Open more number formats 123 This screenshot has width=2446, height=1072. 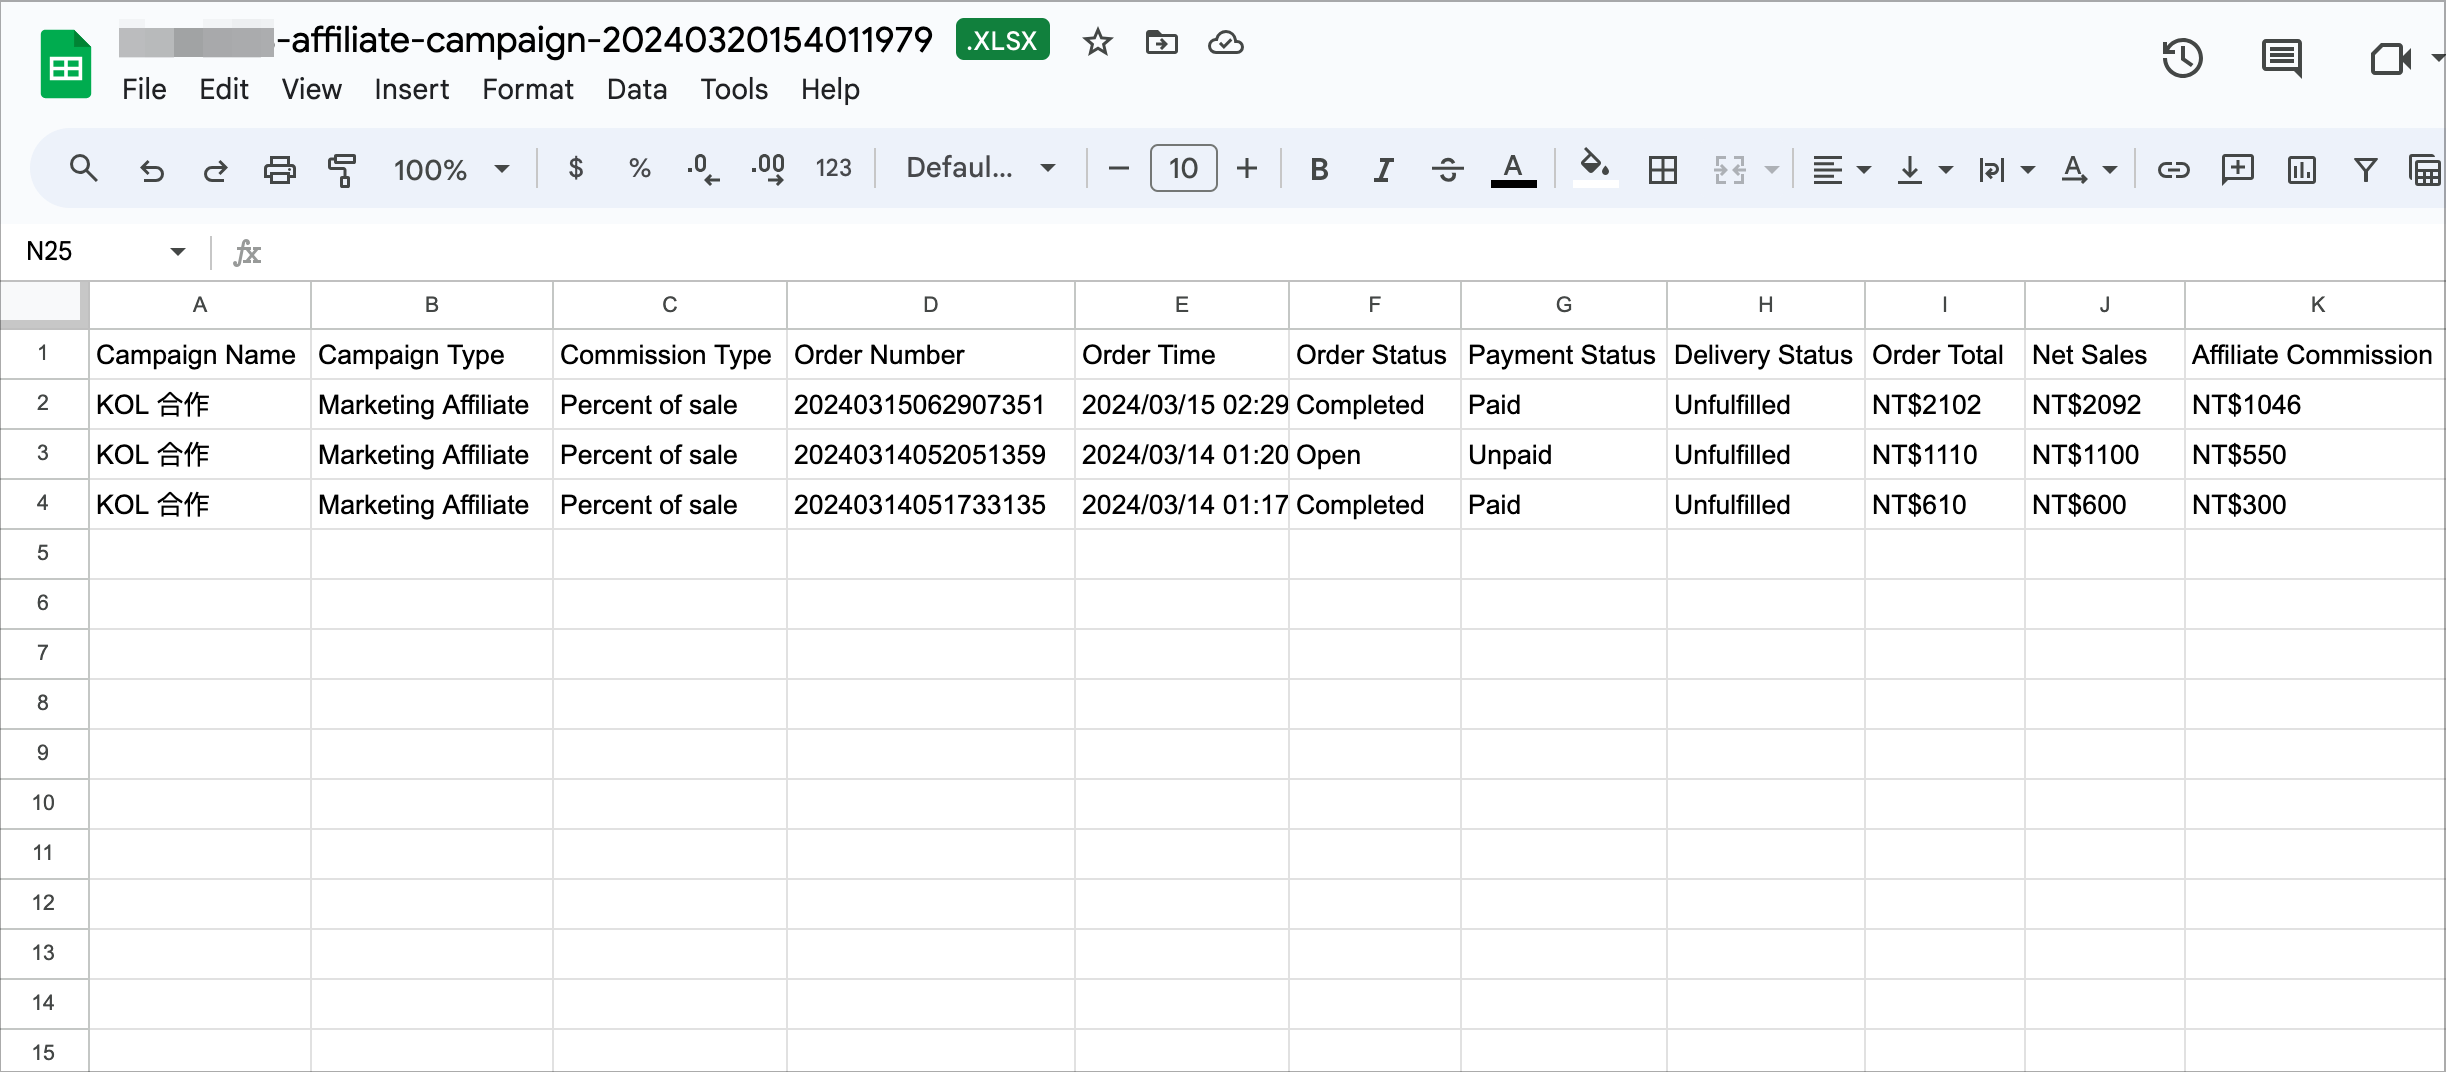click(833, 168)
